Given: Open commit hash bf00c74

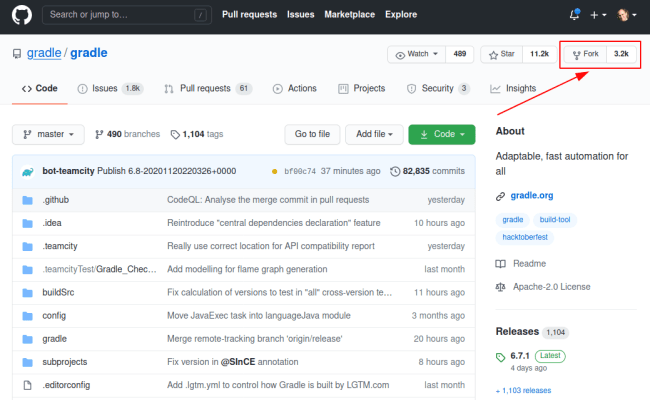Looking at the screenshot, I should tap(300, 172).
